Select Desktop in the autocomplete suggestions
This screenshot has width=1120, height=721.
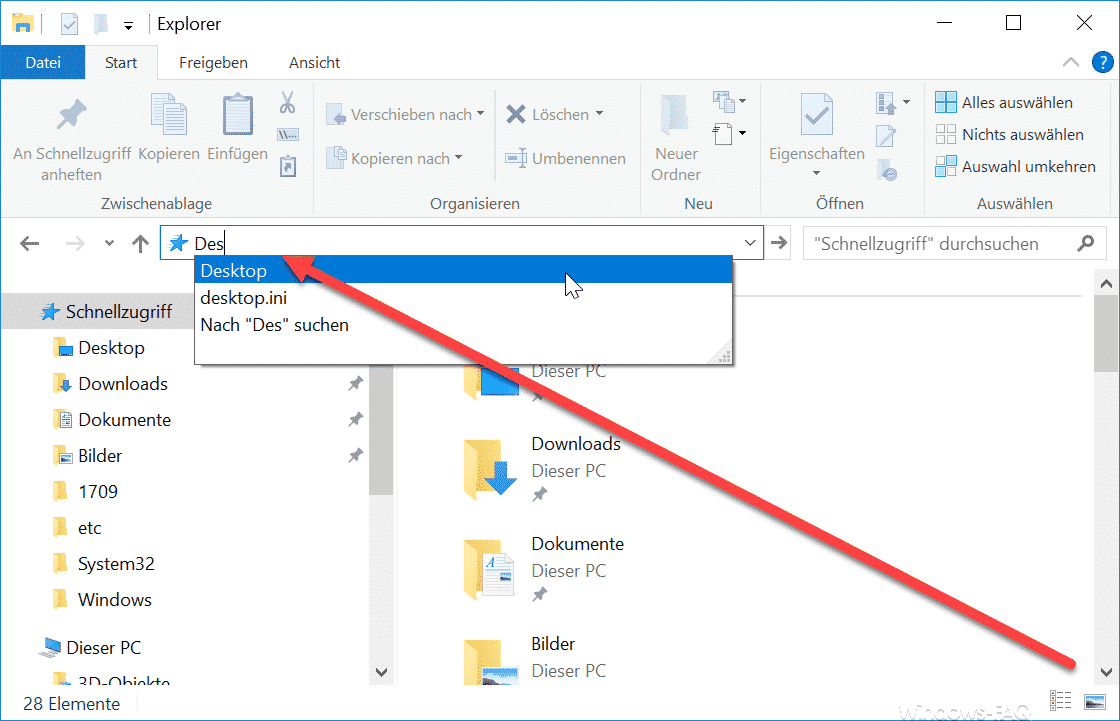click(234, 271)
